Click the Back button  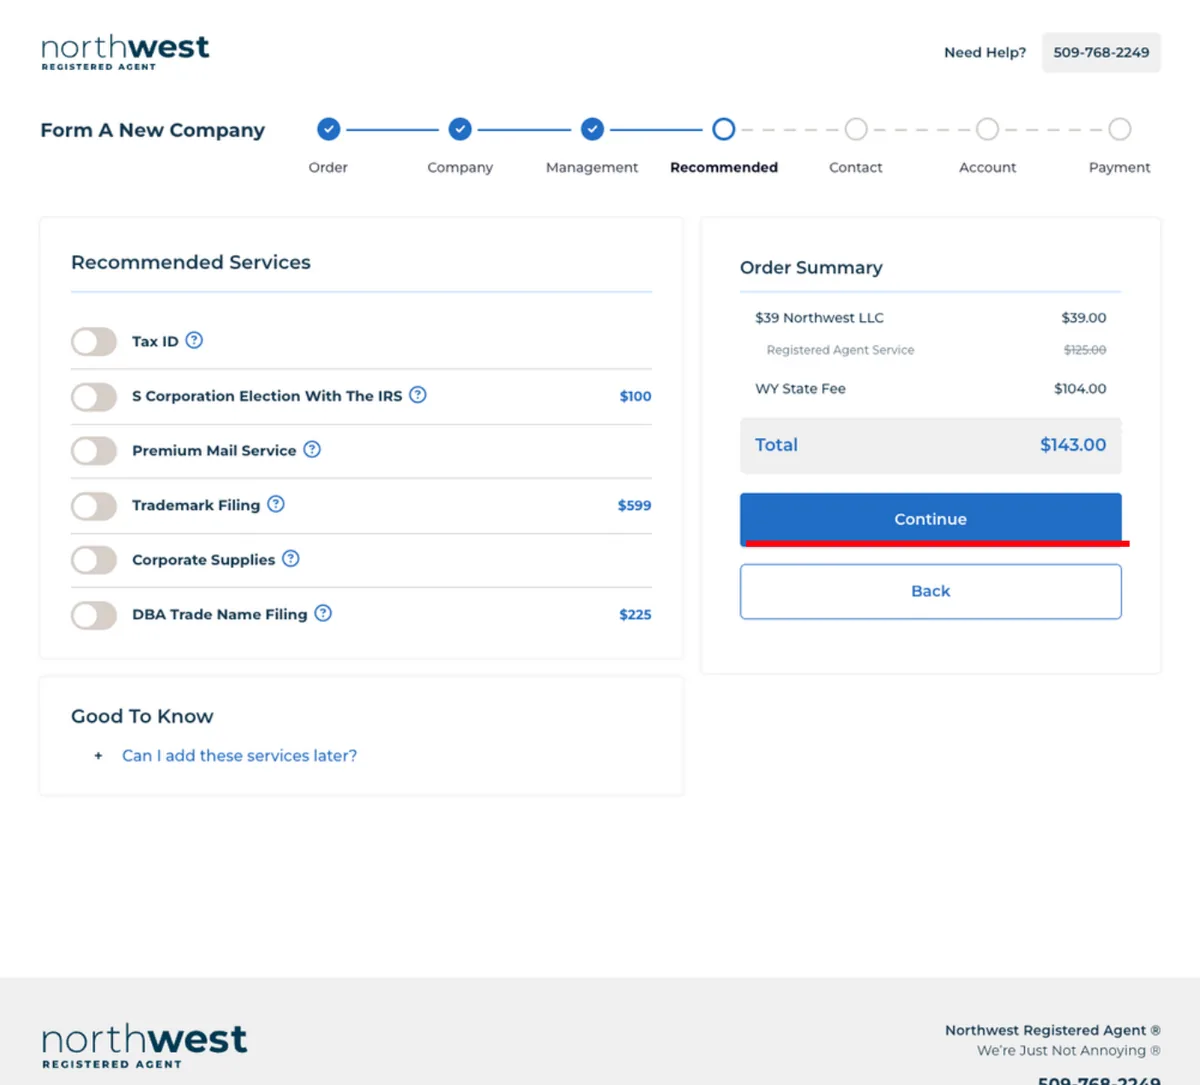[930, 591]
